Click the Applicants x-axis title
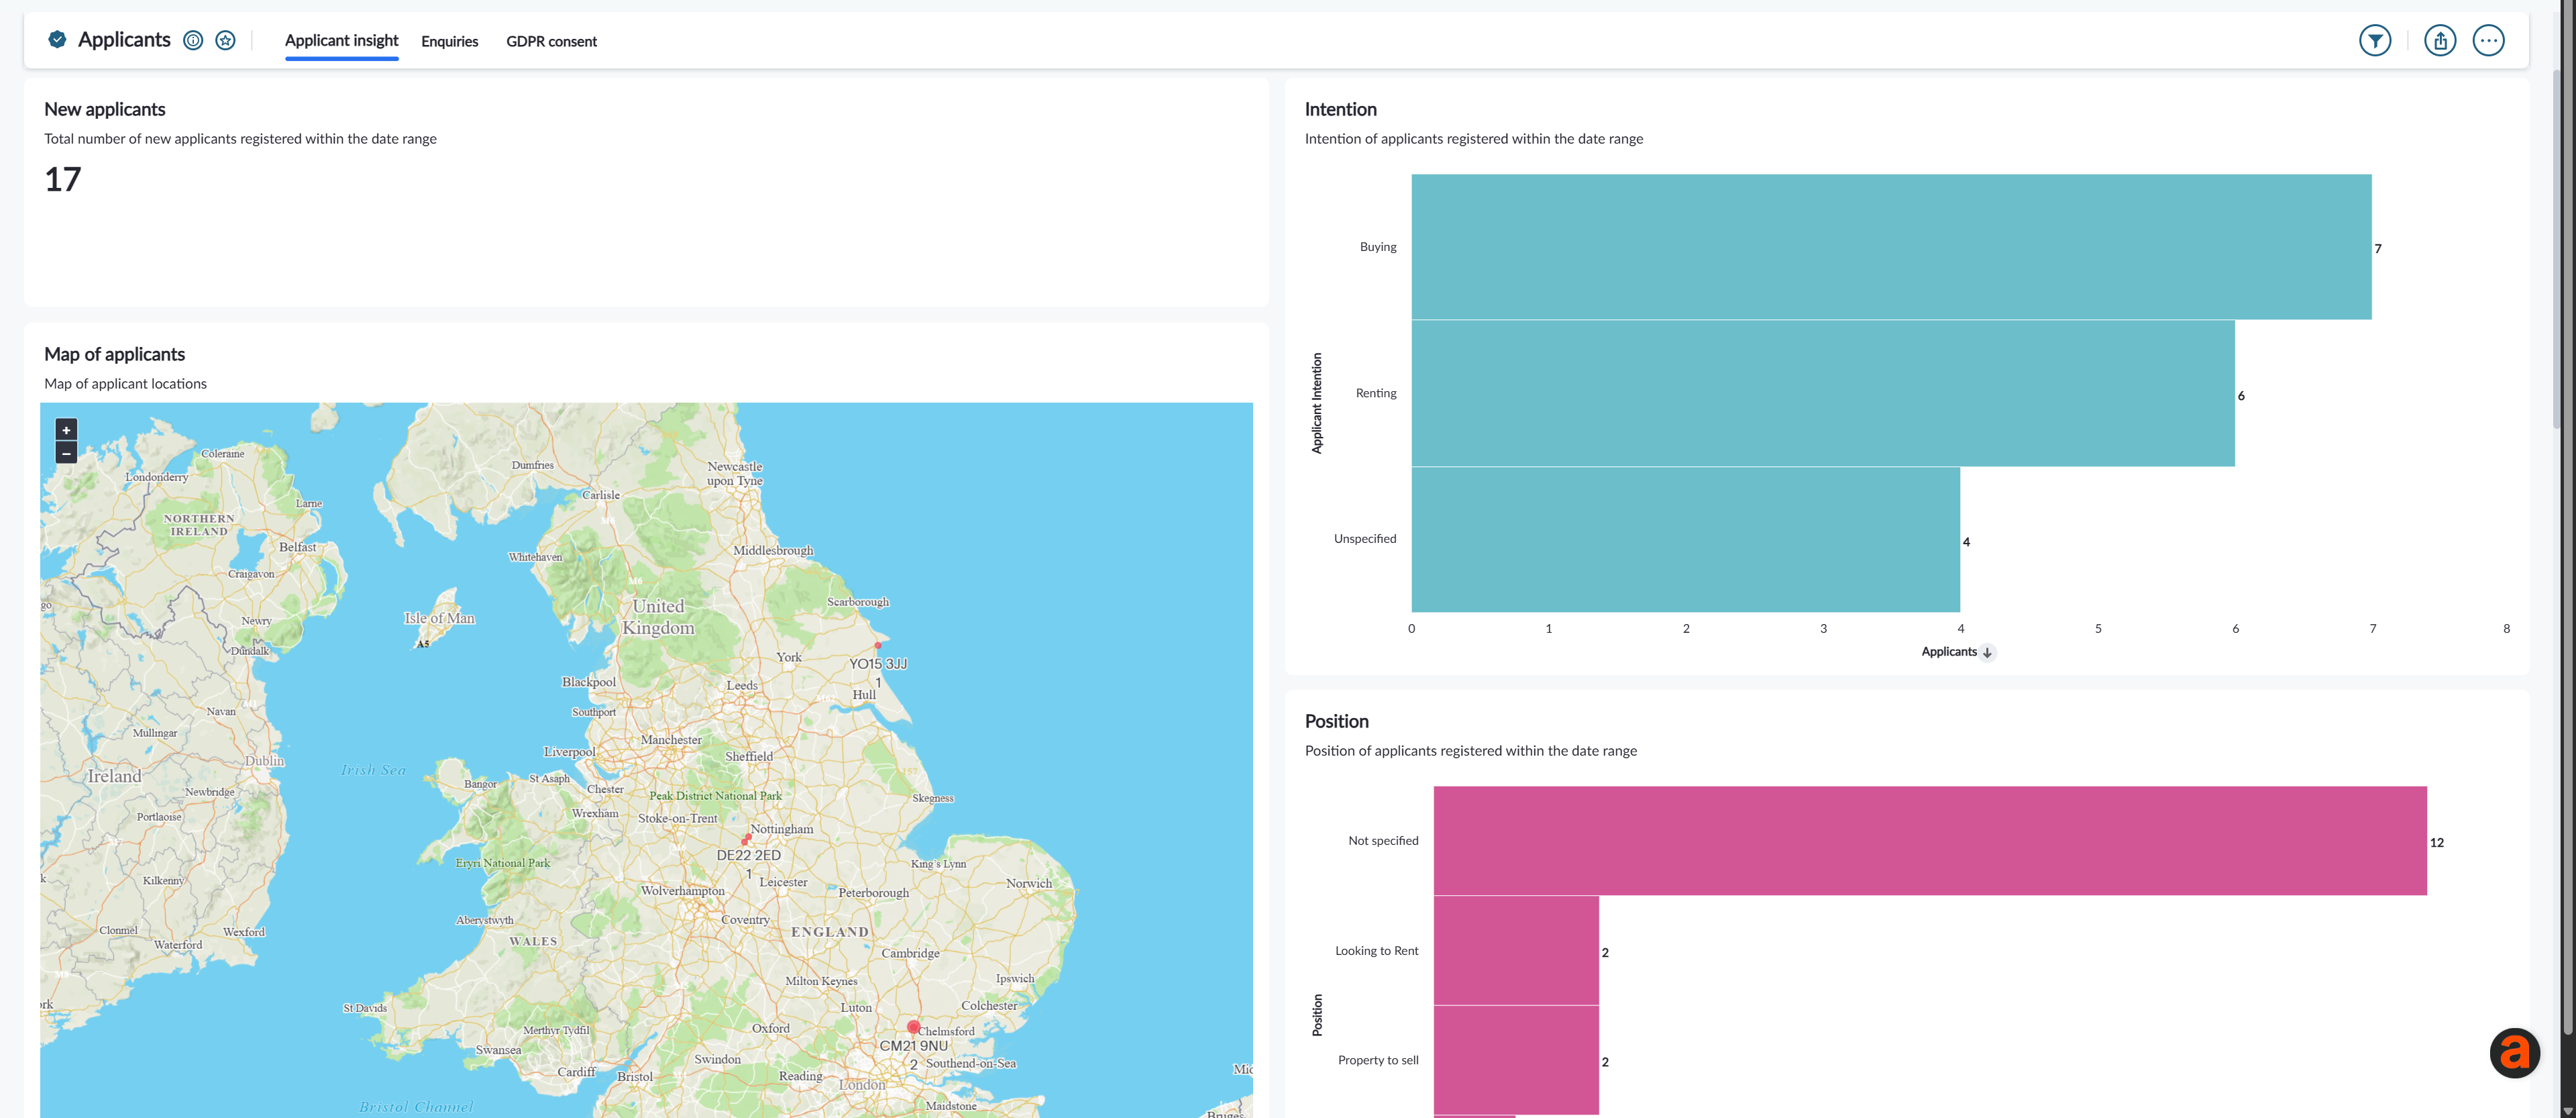Image resolution: width=2576 pixels, height=1118 pixels. (1949, 652)
